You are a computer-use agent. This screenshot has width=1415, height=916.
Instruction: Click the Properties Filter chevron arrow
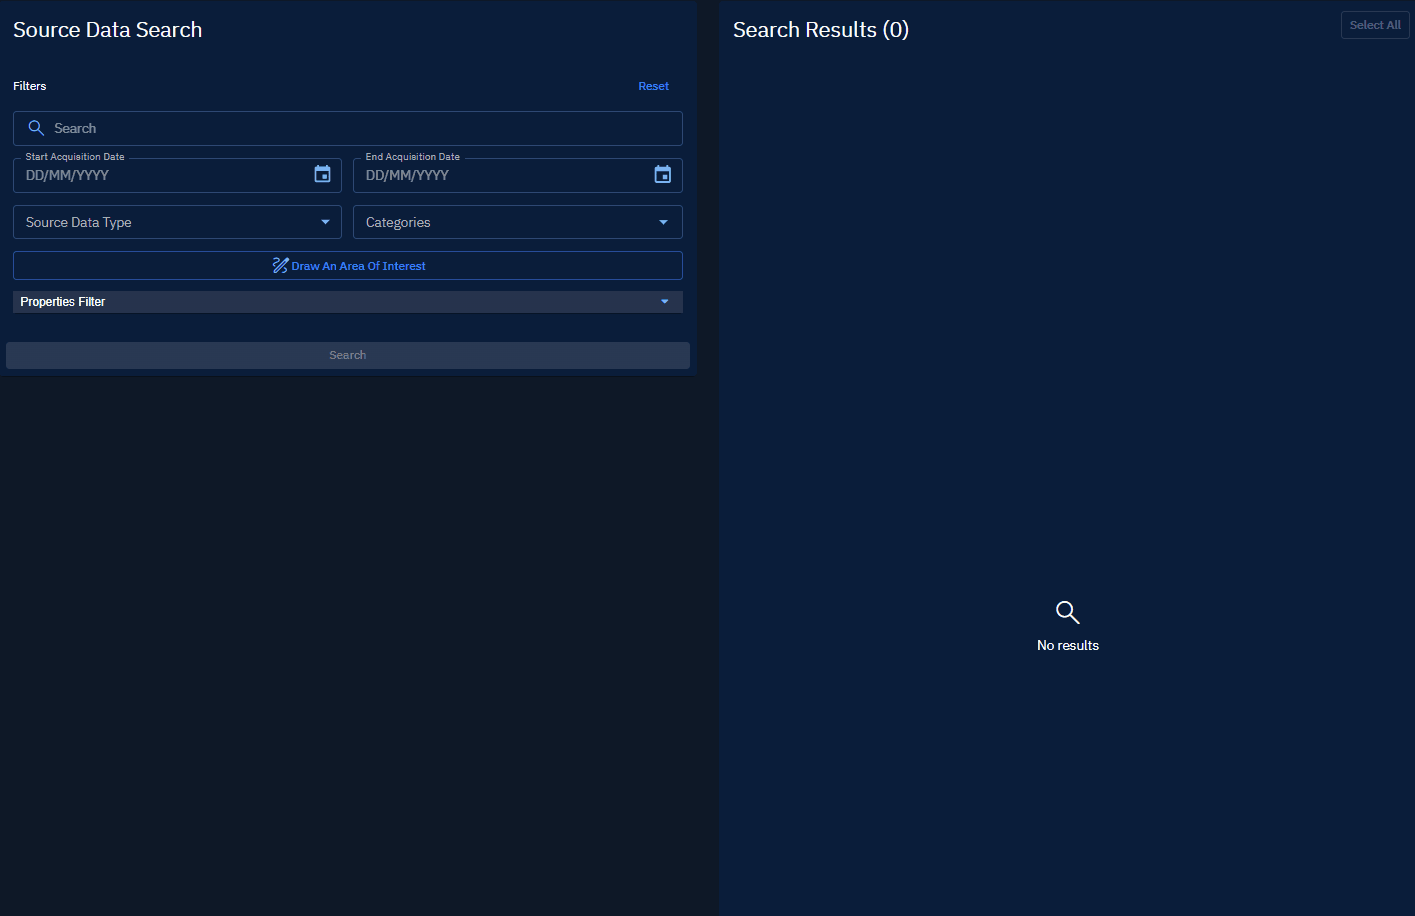tap(664, 301)
